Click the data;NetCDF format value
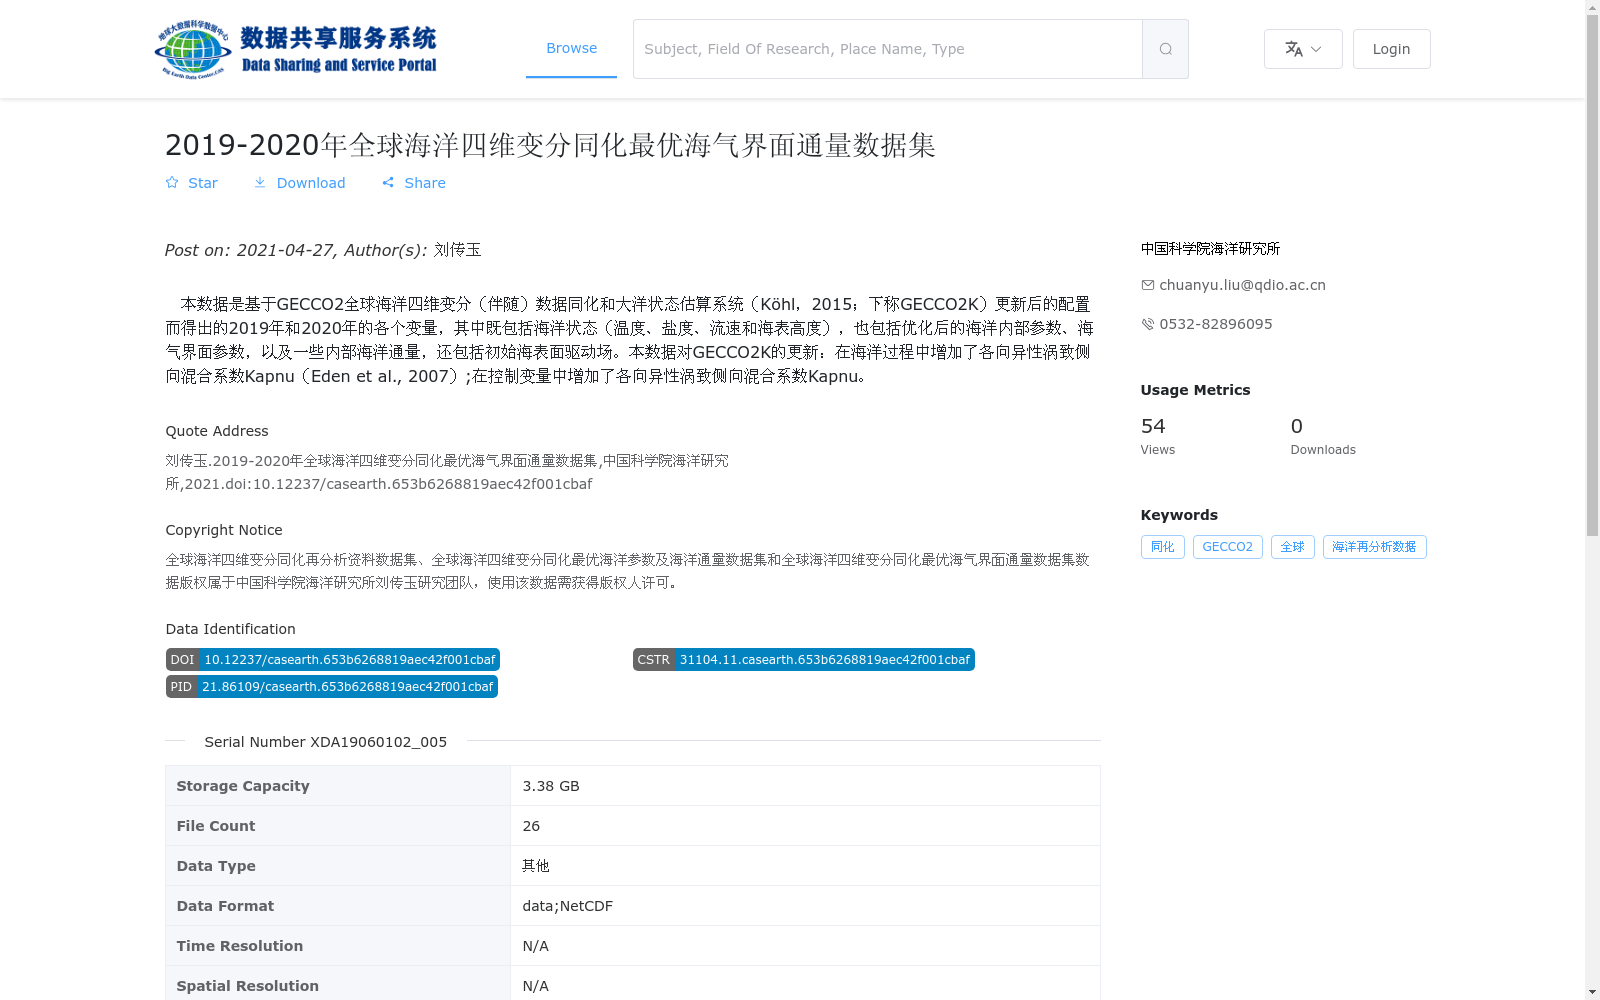The height and width of the screenshot is (1000, 1600). tap(568, 906)
